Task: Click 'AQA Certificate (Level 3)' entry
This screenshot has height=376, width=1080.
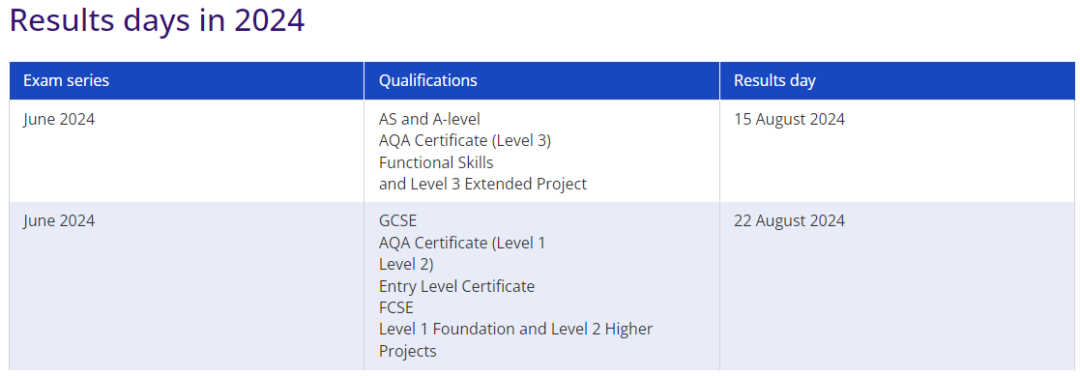Action: [x=465, y=141]
